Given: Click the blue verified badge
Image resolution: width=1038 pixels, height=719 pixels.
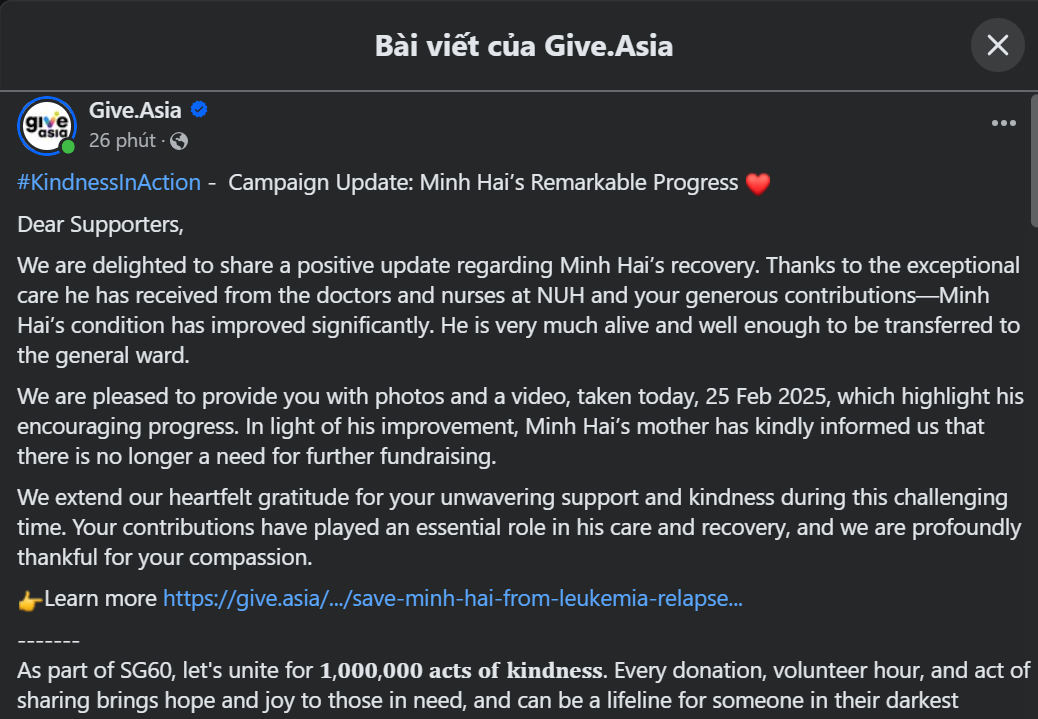Looking at the screenshot, I should click(199, 109).
